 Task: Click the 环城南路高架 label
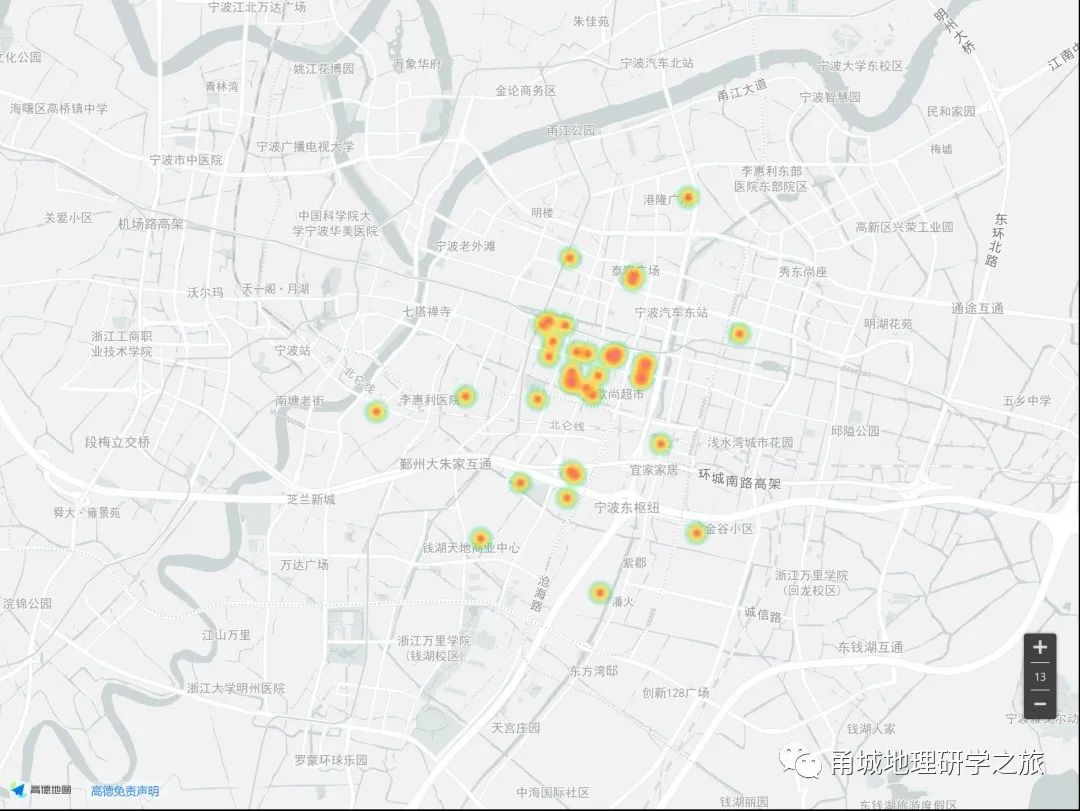tap(740, 480)
